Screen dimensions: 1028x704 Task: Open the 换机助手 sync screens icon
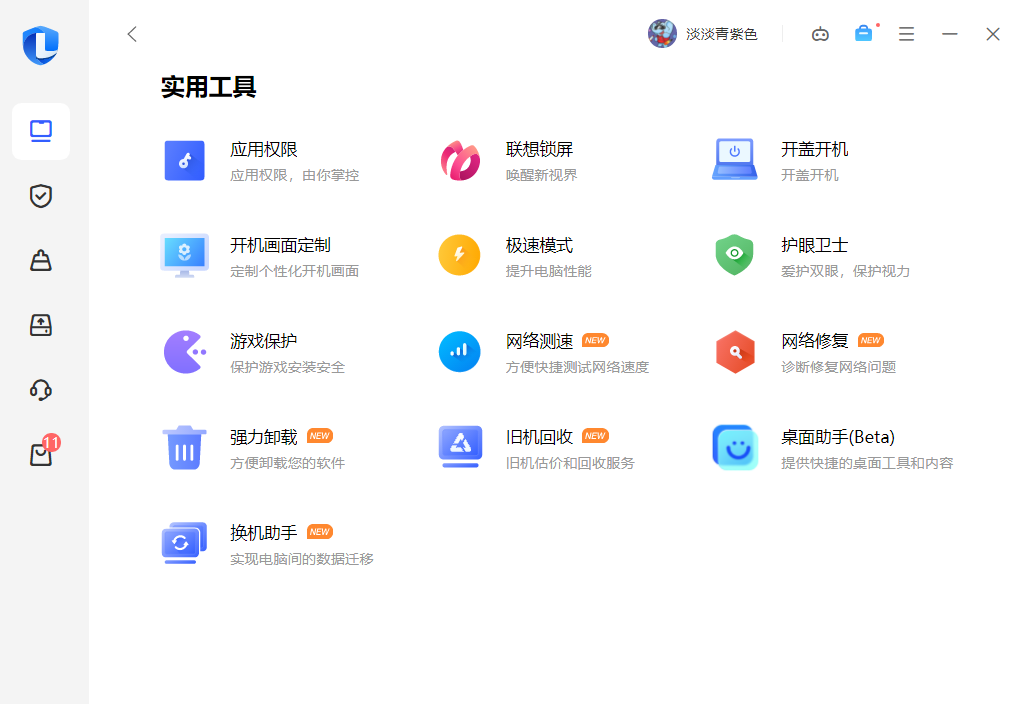tap(184, 543)
